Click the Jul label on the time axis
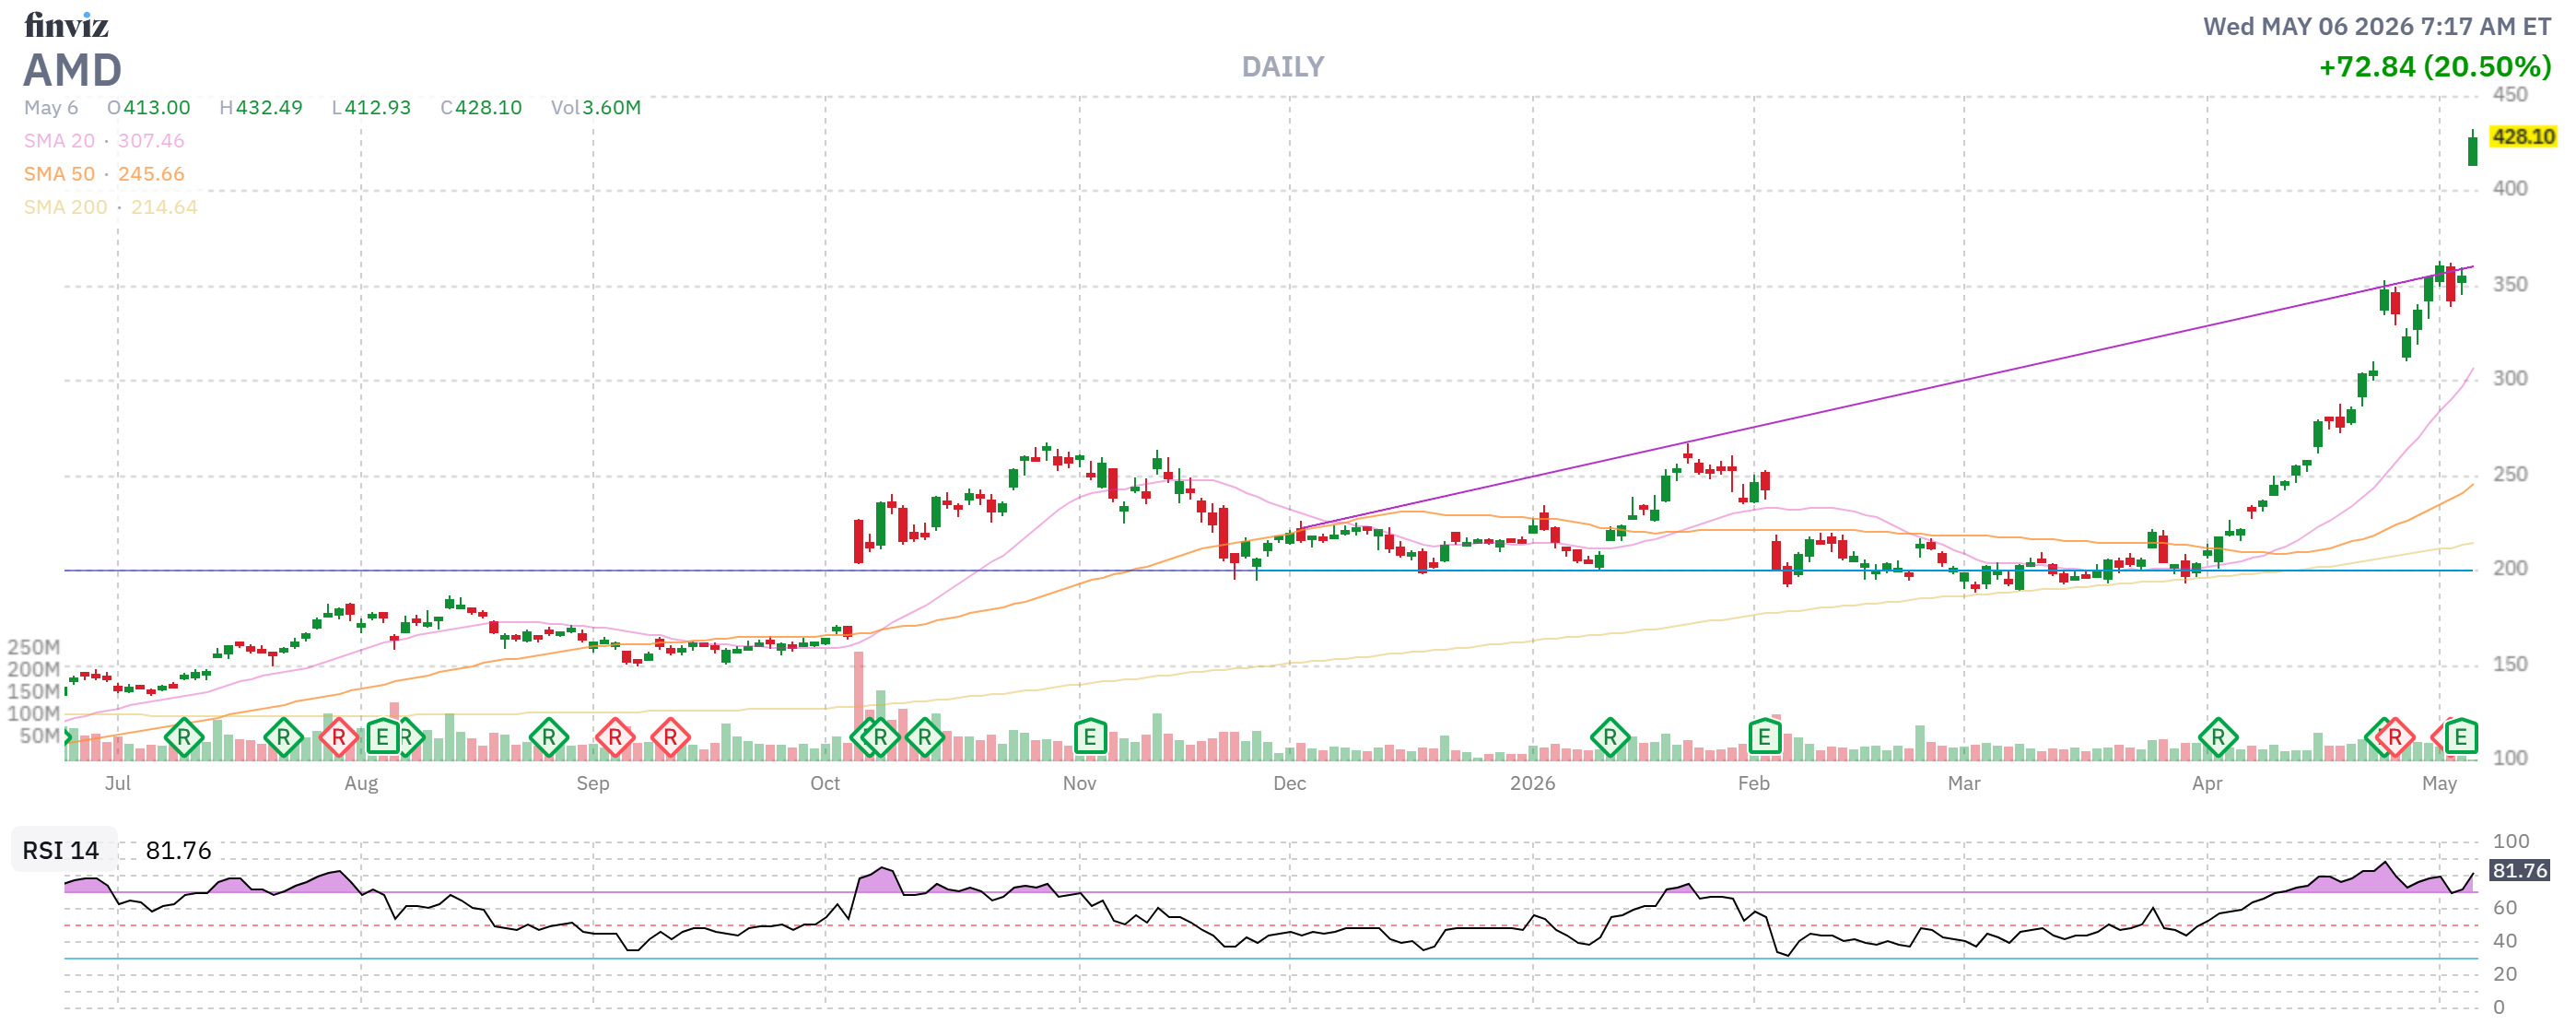This screenshot has height=1036, width=2576. 118,784
